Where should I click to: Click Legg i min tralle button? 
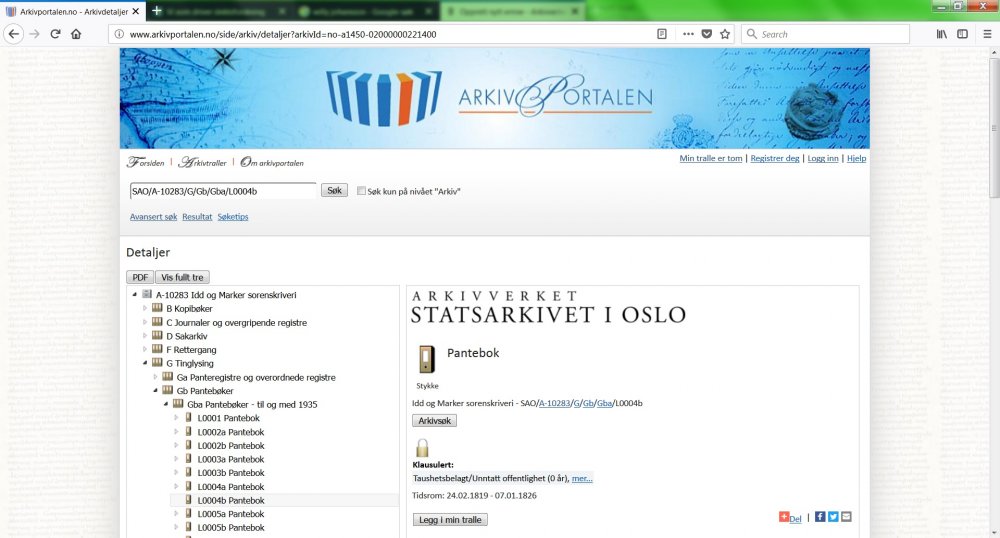click(x=450, y=520)
